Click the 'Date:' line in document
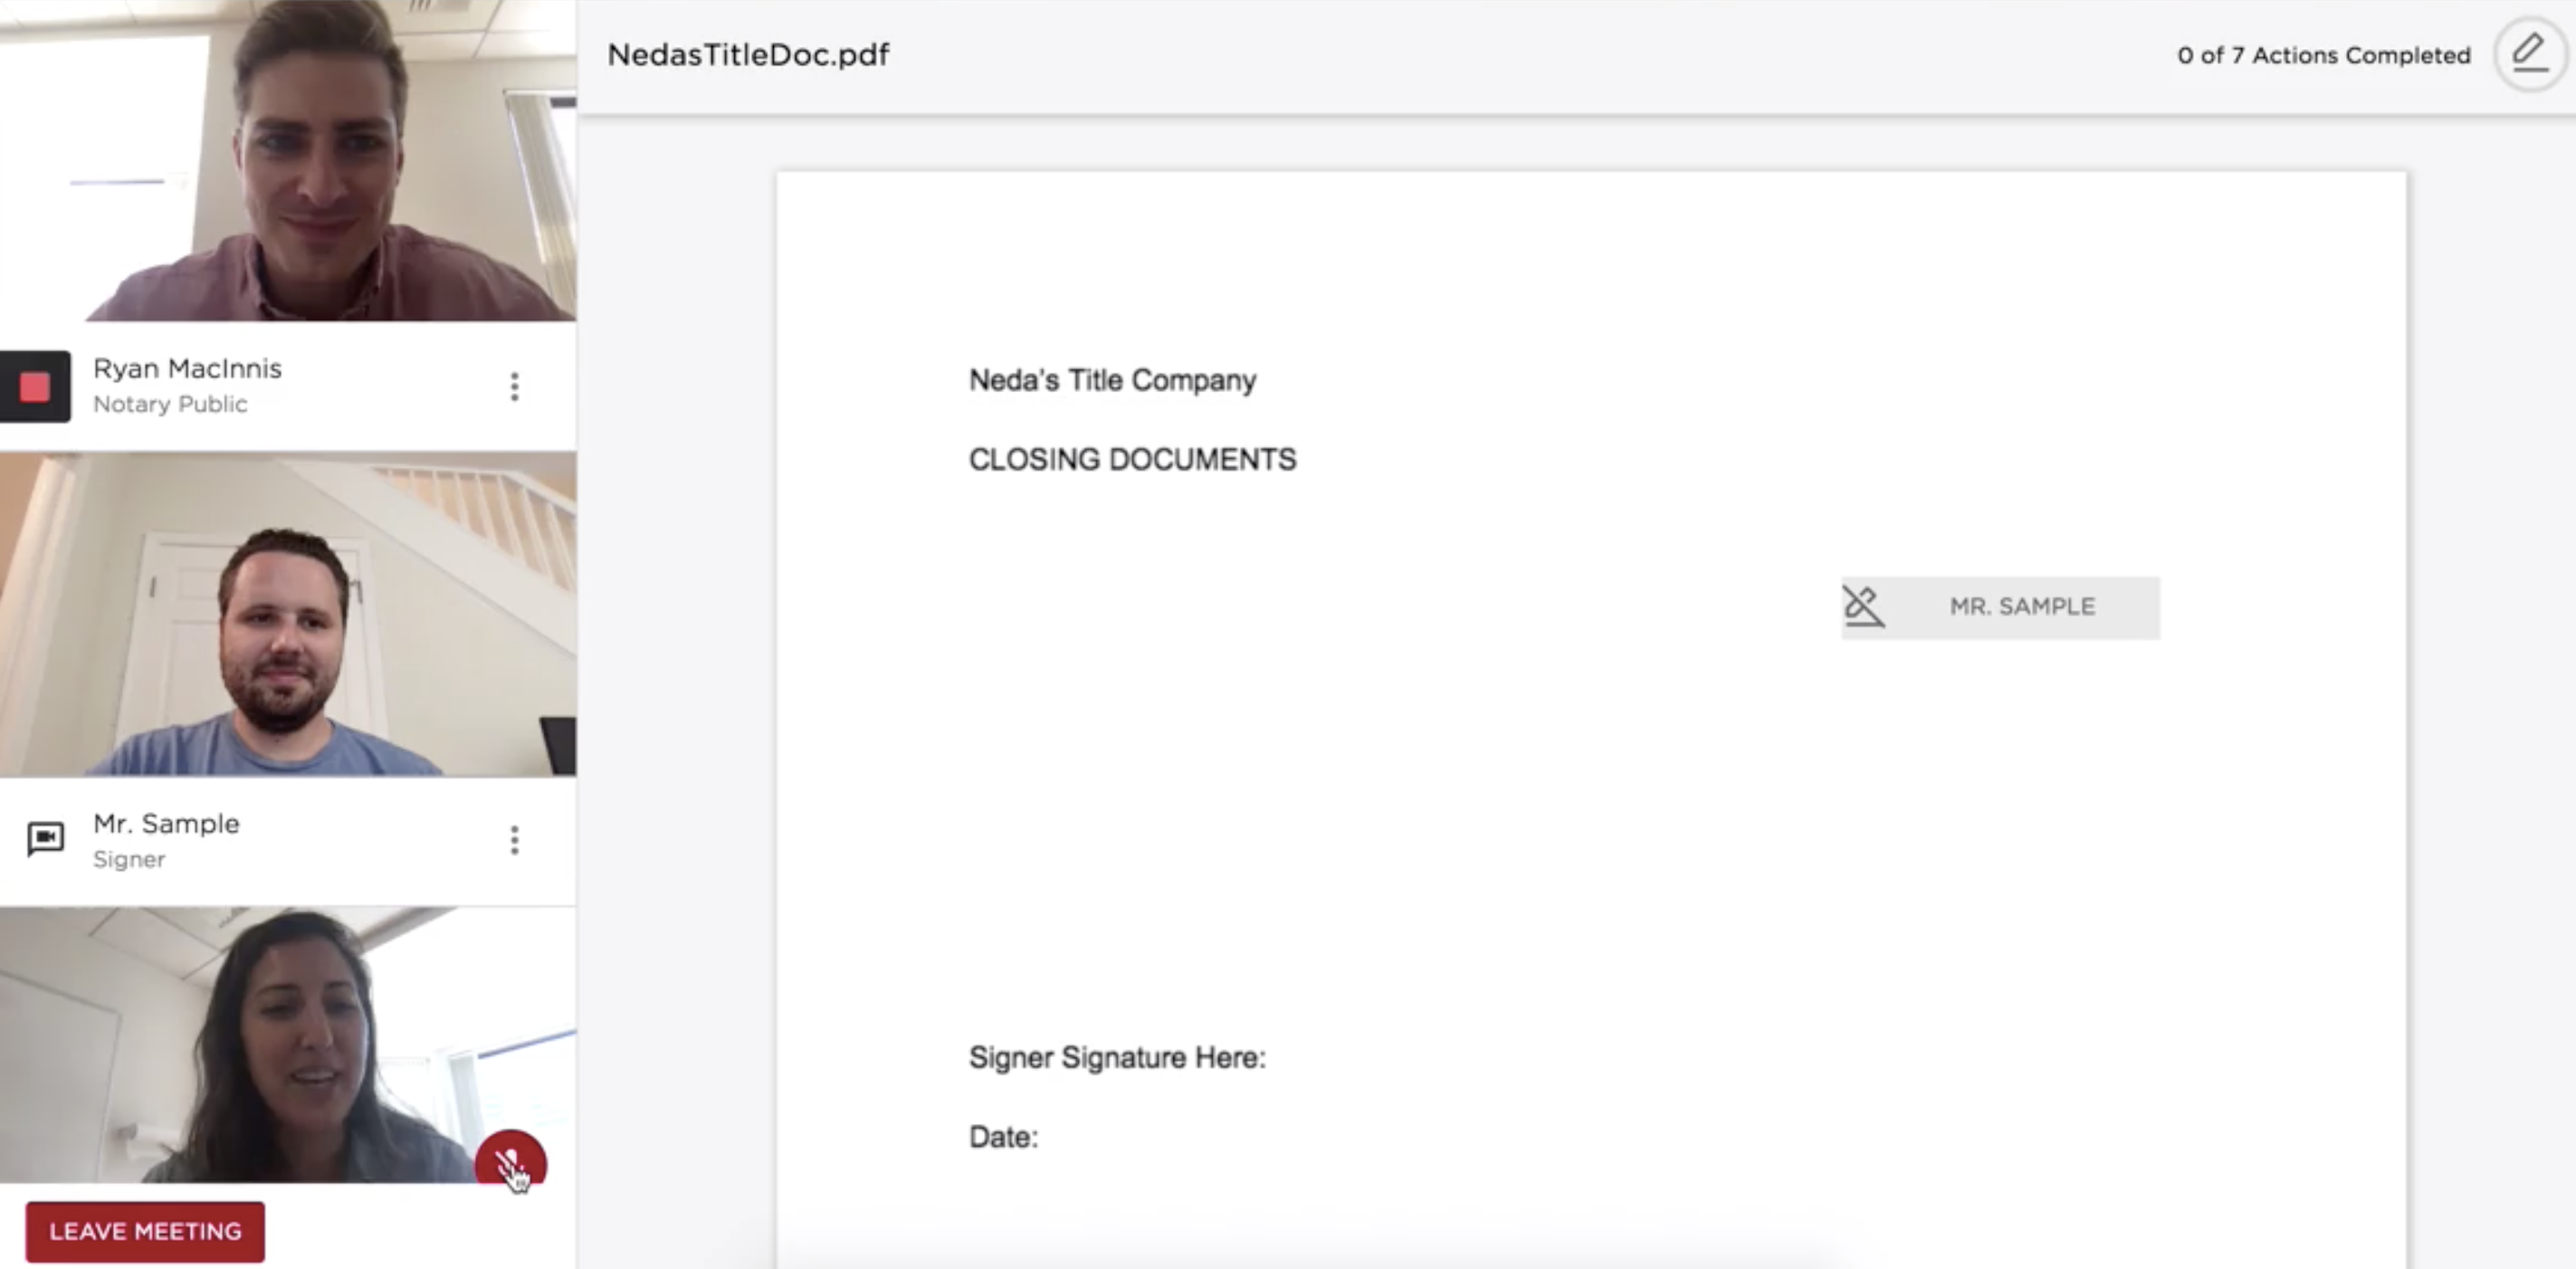2576x1269 pixels. click(x=1003, y=1137)
